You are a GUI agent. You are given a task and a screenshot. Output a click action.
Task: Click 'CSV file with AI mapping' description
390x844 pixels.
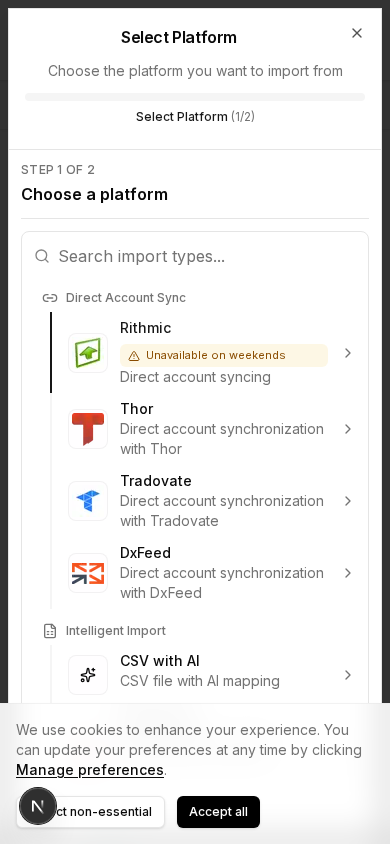(x=200, y=681)
